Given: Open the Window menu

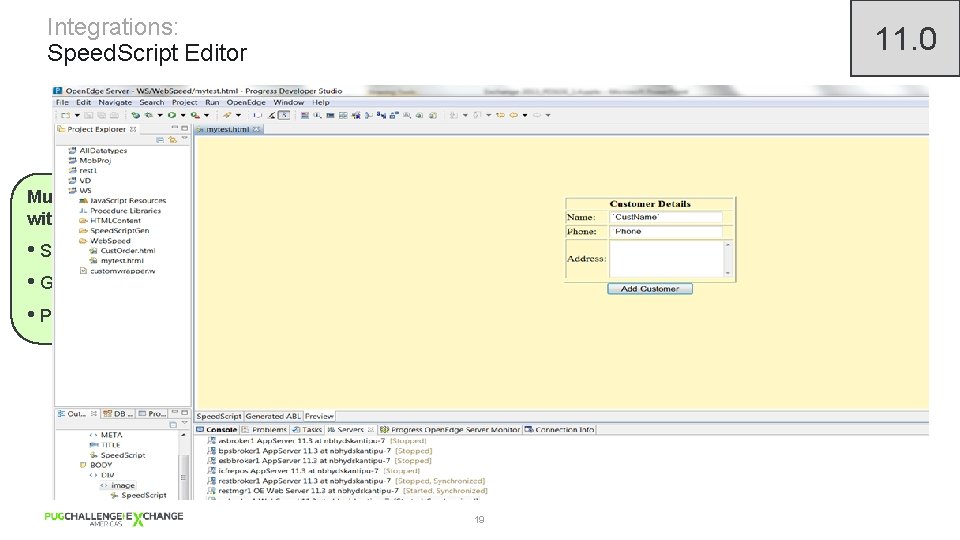Looking at the screenshot, I should click(288, 102).
